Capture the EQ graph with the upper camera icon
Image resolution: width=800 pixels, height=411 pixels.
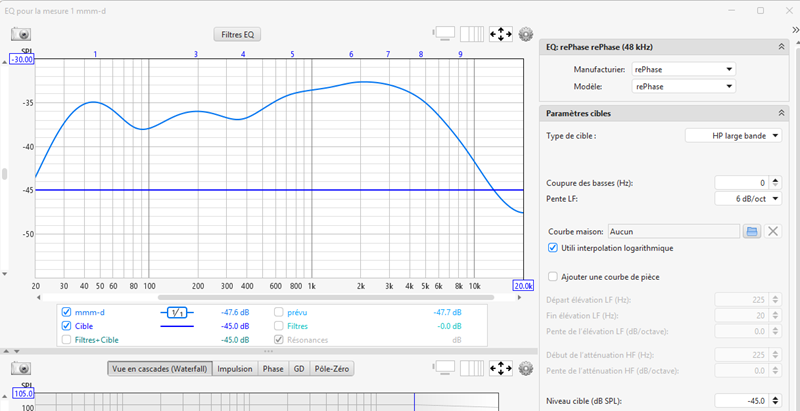tap(21, 34)
